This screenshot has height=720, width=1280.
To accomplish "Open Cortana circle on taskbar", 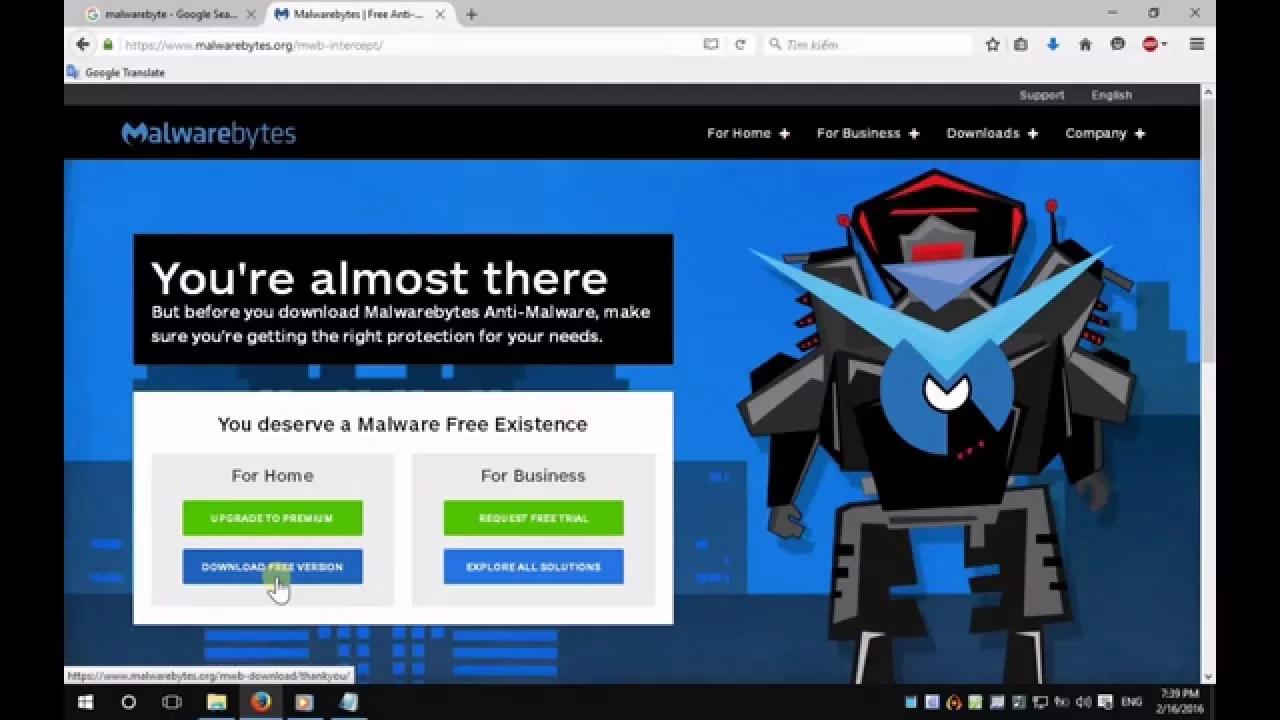I will pyautogui.click(x=128, y=702).
